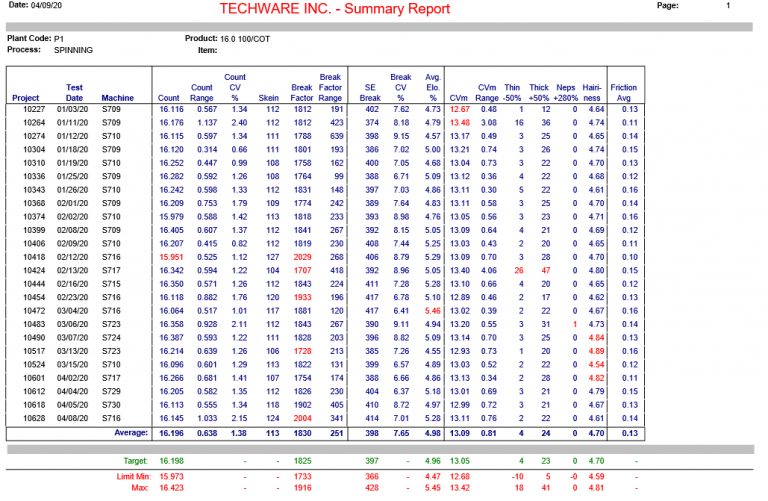Image resolution: width=768 pixels, height=501 pixels.
Task: Select project number 10336
Action: coord(34,176)
